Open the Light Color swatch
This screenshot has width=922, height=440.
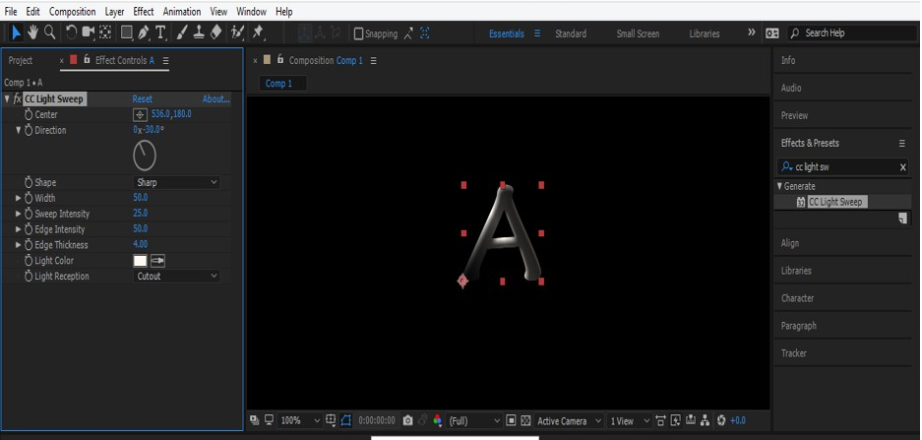(140, 261)
